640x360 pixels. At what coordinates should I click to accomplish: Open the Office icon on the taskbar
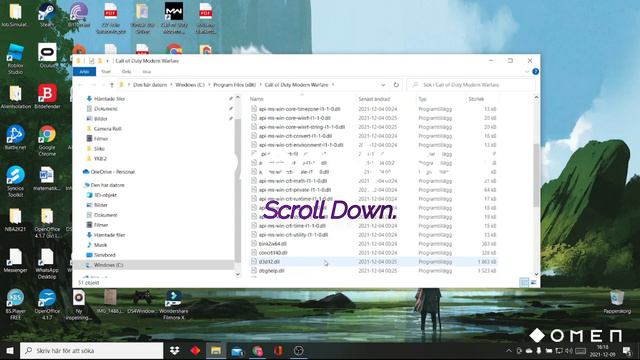(278, 350)
